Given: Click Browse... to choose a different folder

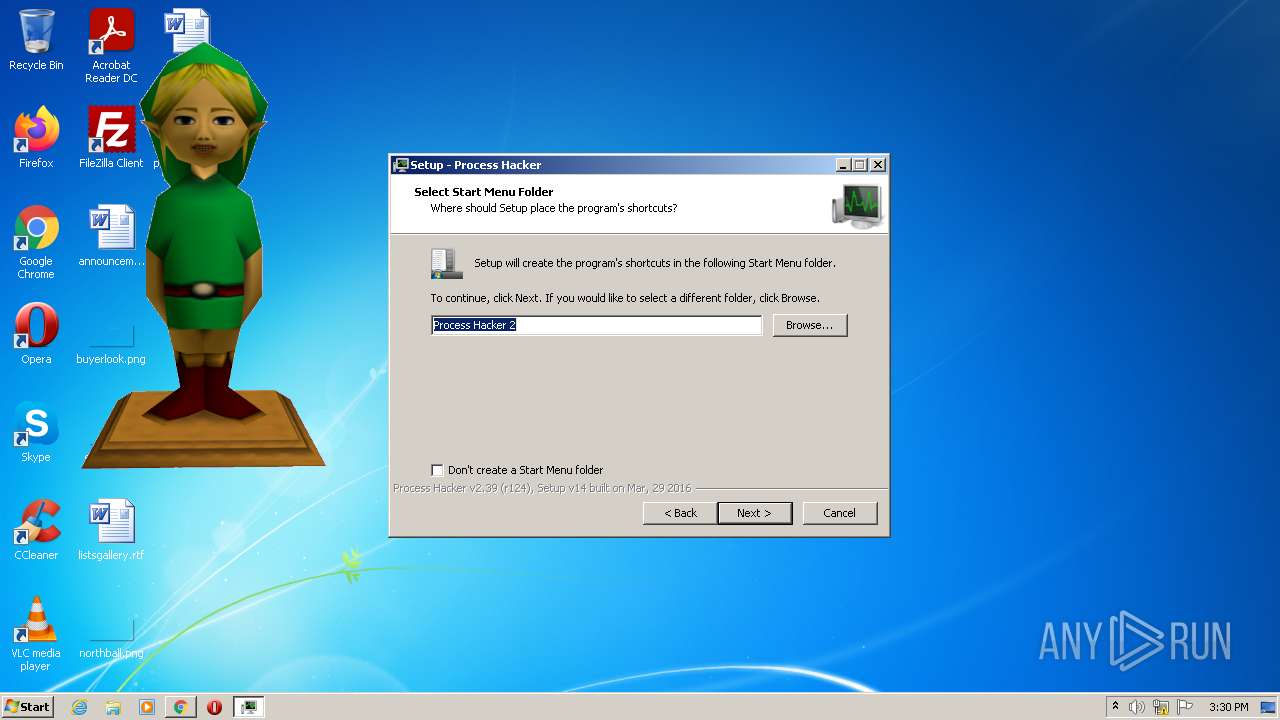Looking at the screenshot, I should (x=810, y=325).
